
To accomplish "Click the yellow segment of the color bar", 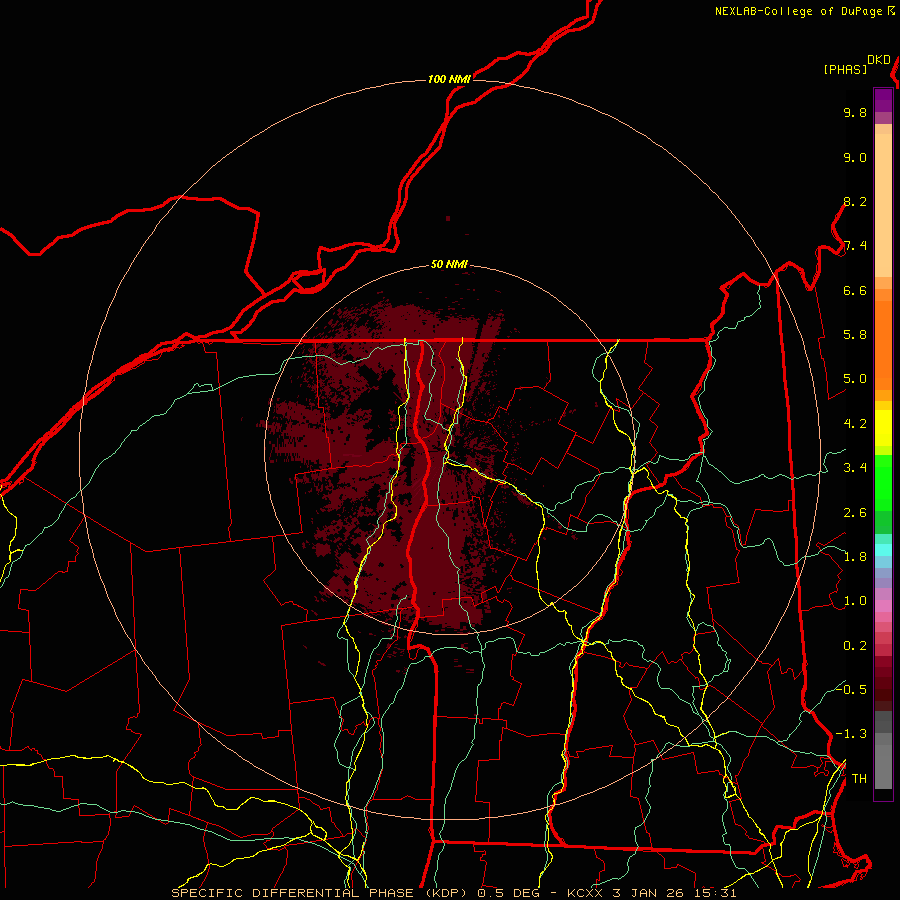I will coord(883,428).
